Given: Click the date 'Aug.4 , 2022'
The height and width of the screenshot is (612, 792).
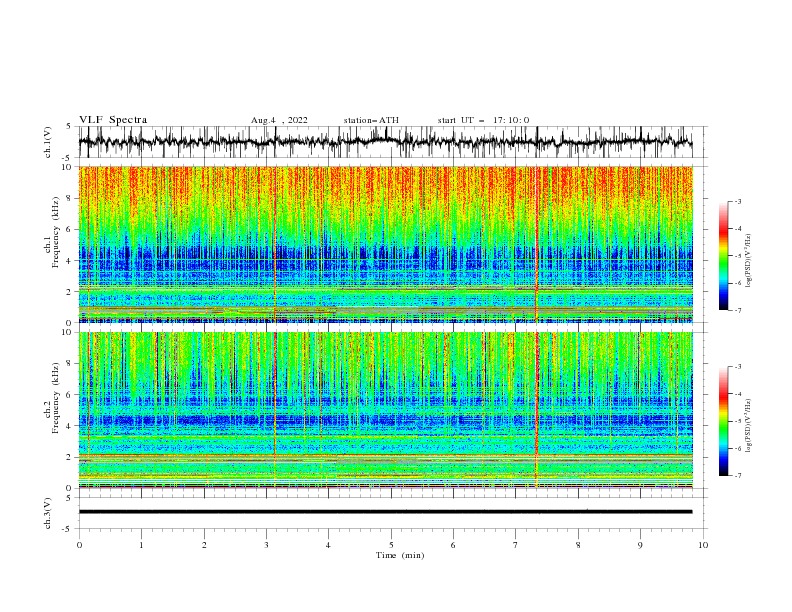Looking at the screenshot, I should pos(279,120).
